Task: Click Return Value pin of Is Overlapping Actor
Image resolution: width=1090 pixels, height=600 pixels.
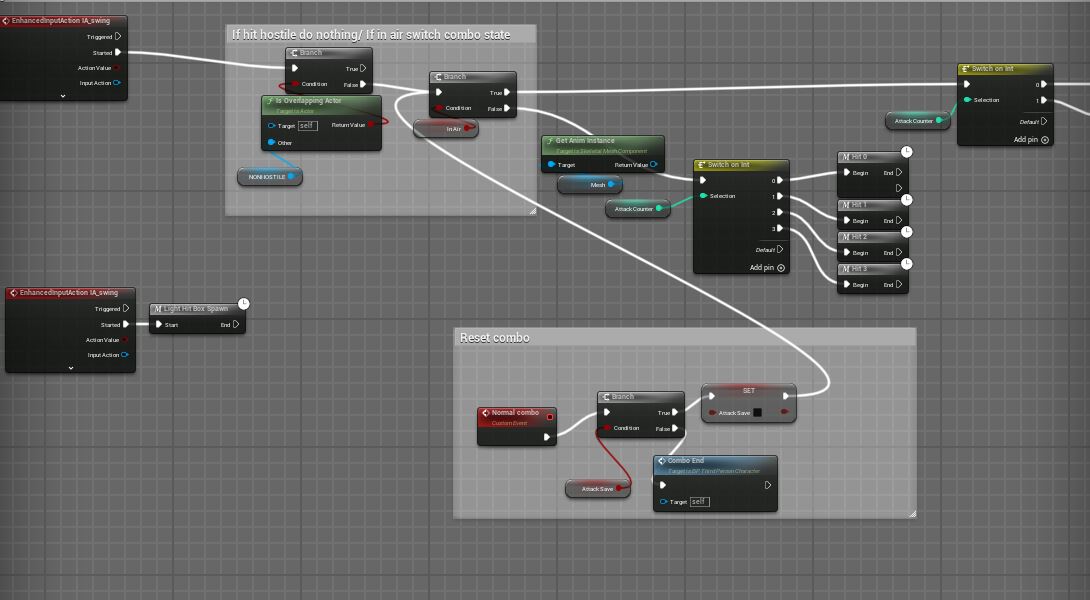Action: 371,125
